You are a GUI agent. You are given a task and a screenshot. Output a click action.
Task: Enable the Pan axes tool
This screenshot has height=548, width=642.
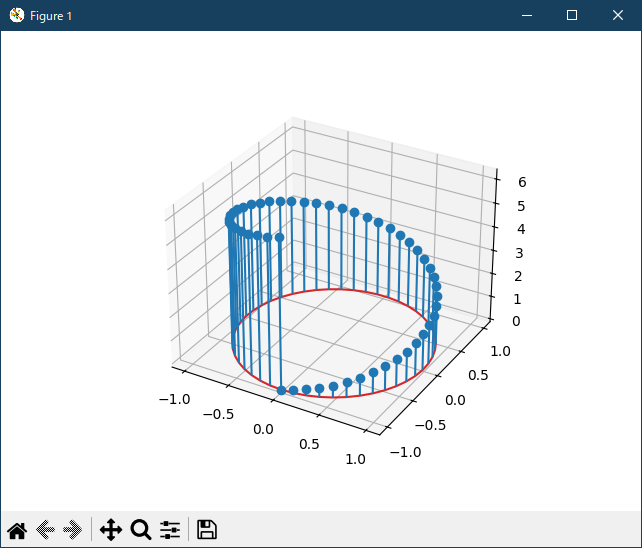click(x=111, y=530)
